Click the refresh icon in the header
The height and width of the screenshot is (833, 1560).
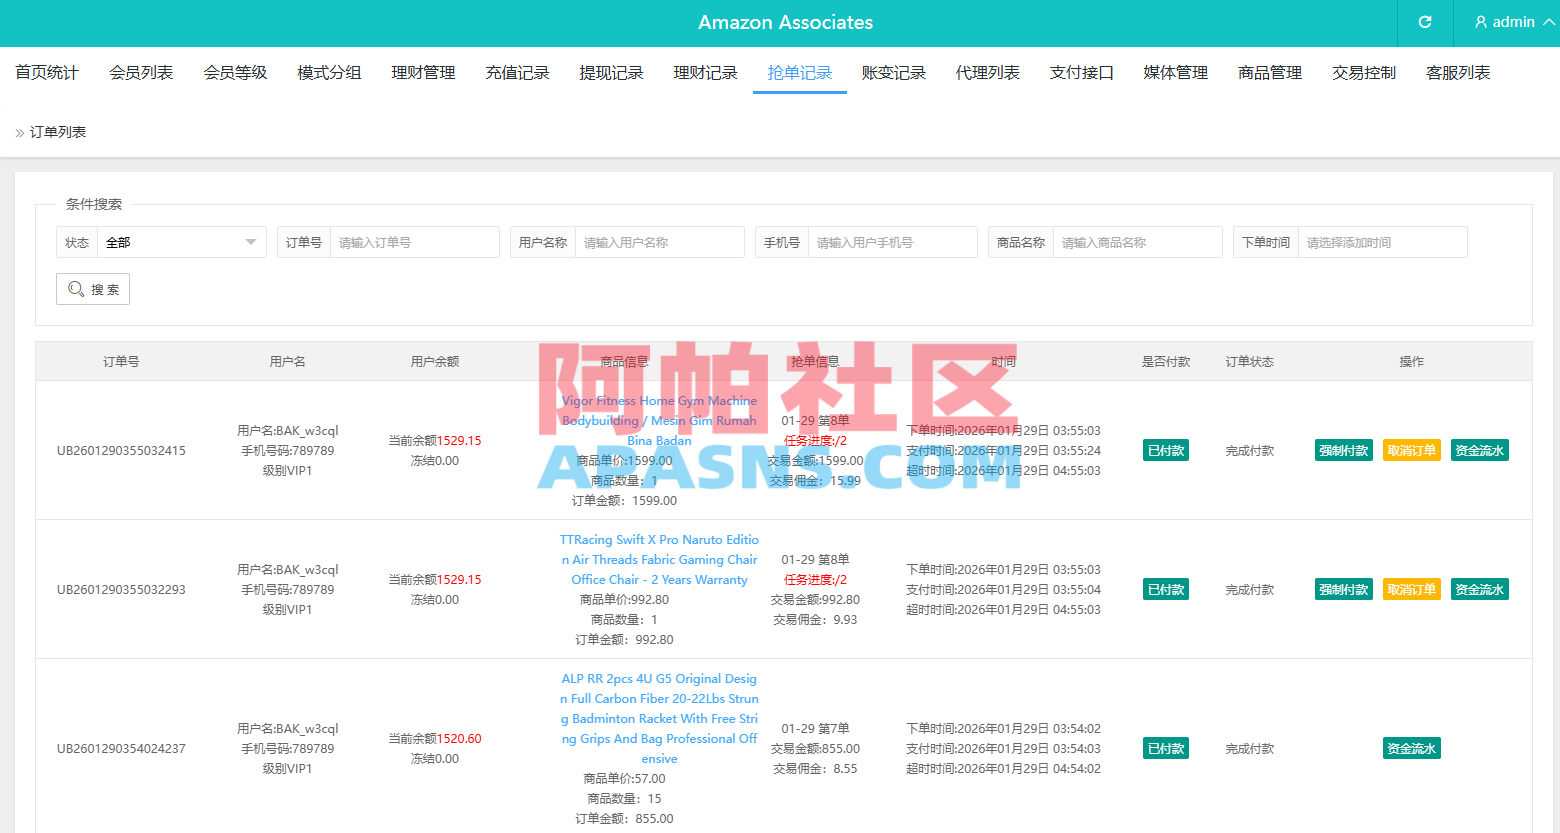coord(1425,22)
